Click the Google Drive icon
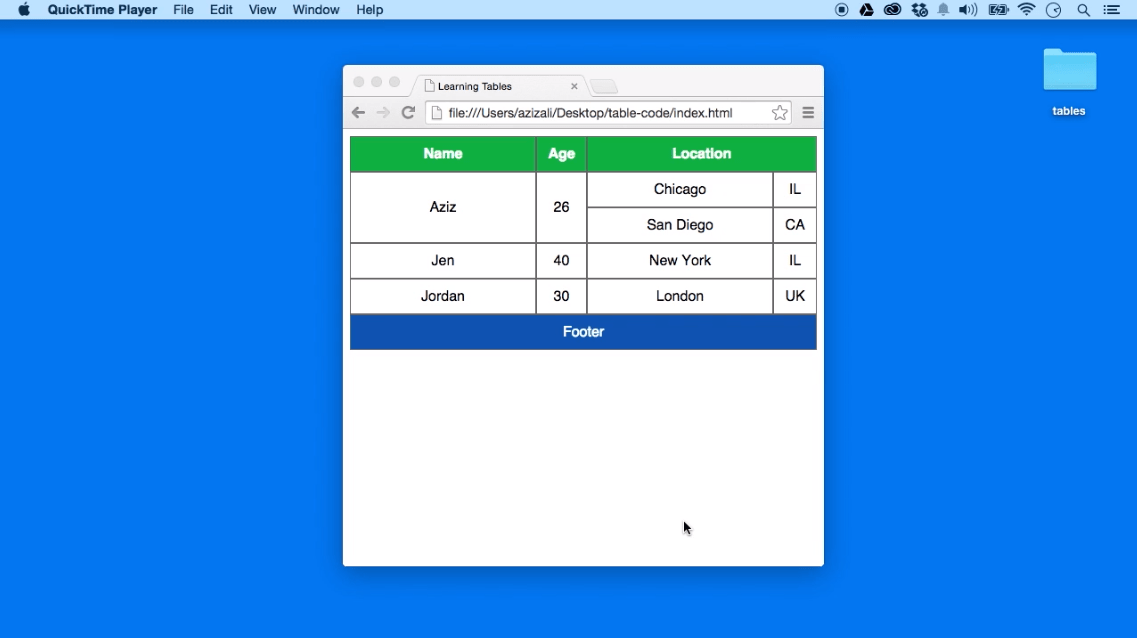Image resolution: width=1137 pixels, height=638 pixels. (868, 10)
